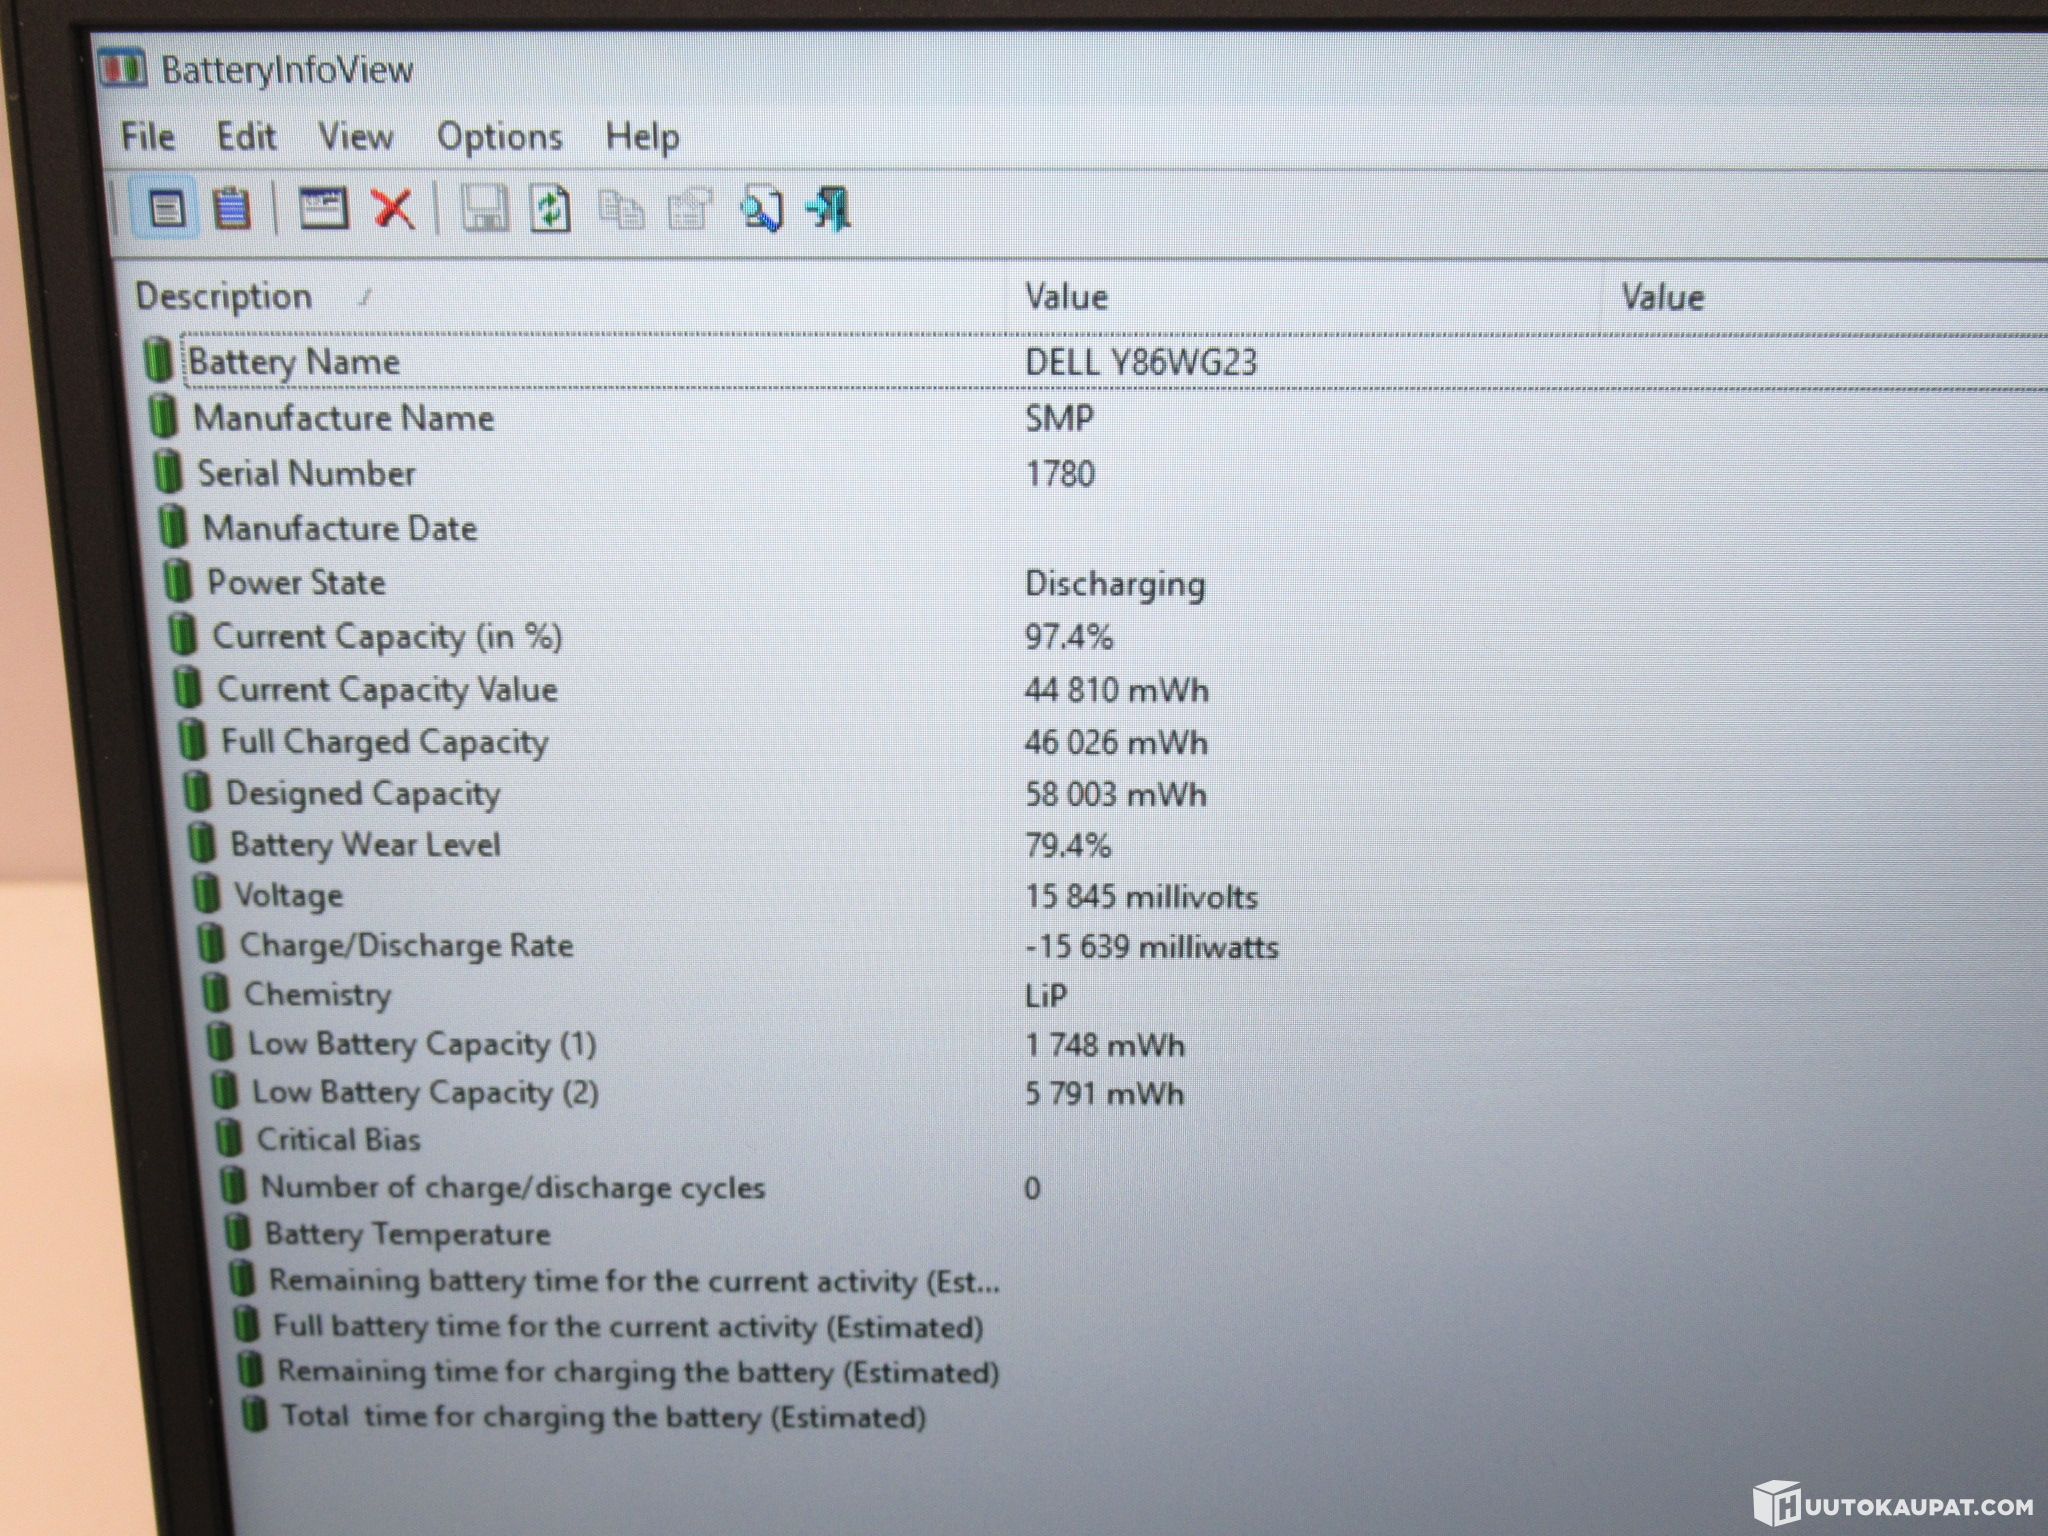Click the Exit door toolbar icon

(x=829, y=209)
